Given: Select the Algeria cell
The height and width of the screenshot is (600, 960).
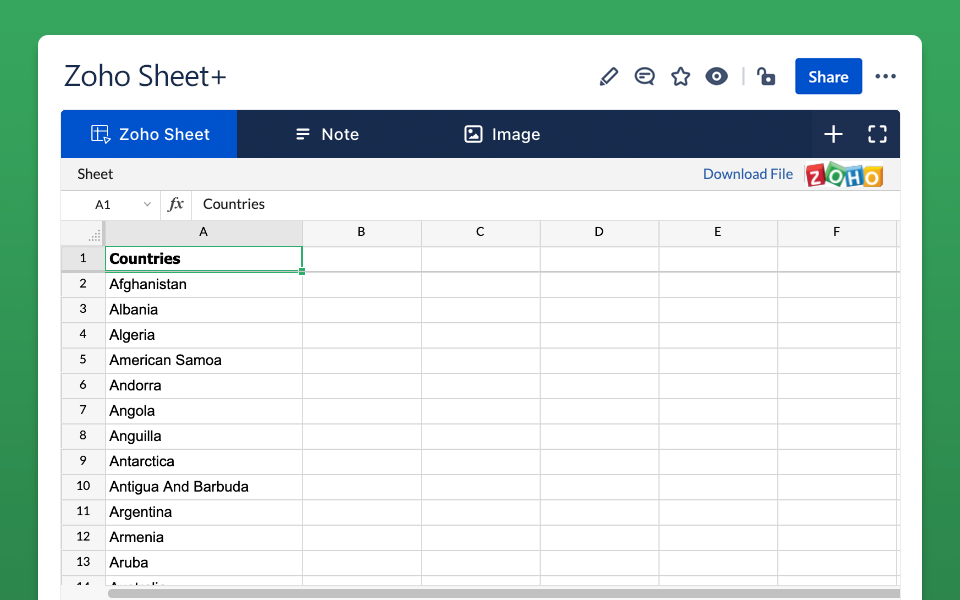Looking at the screenshot, I should [204, 336].
